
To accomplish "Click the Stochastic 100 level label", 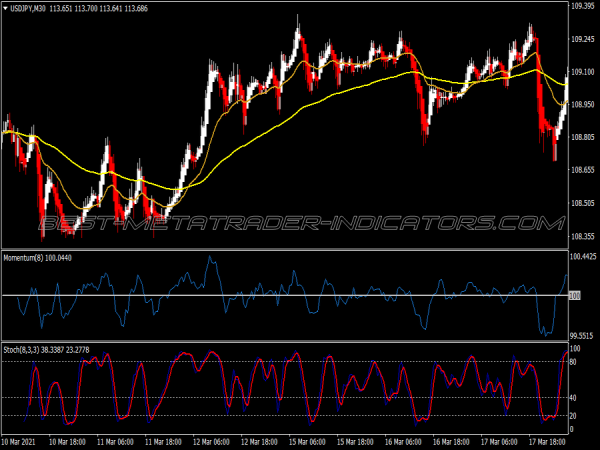I will tap(575, 349).
